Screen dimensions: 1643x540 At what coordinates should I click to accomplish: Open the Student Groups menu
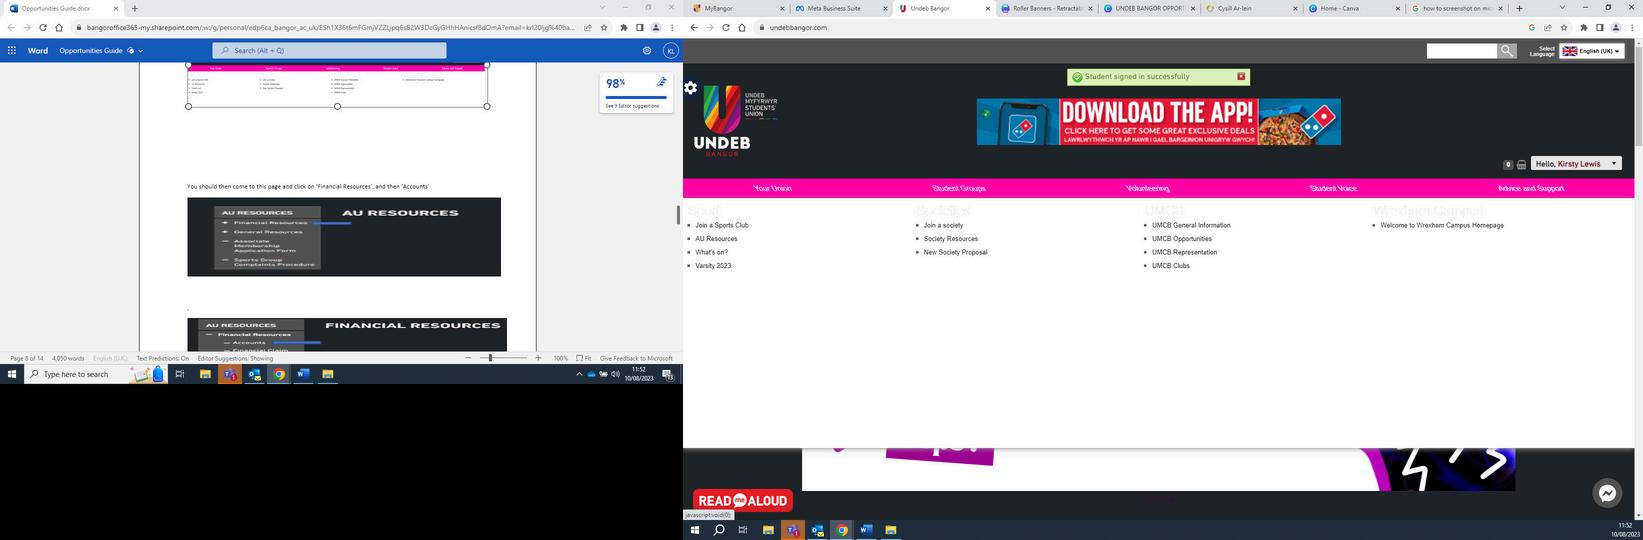coord(959,188)
